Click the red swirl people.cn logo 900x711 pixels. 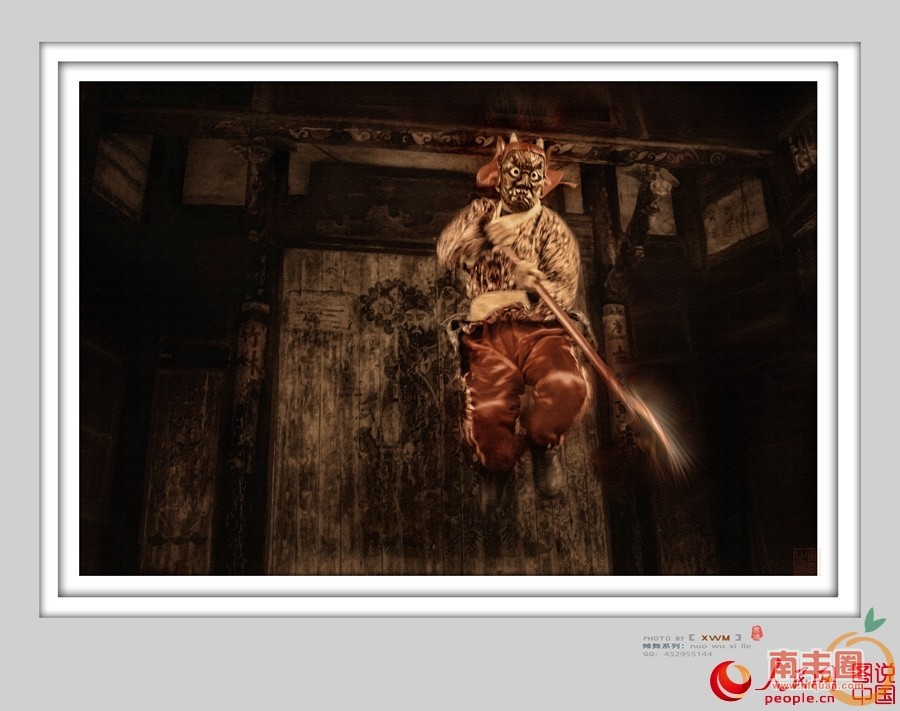click(730, 682)
